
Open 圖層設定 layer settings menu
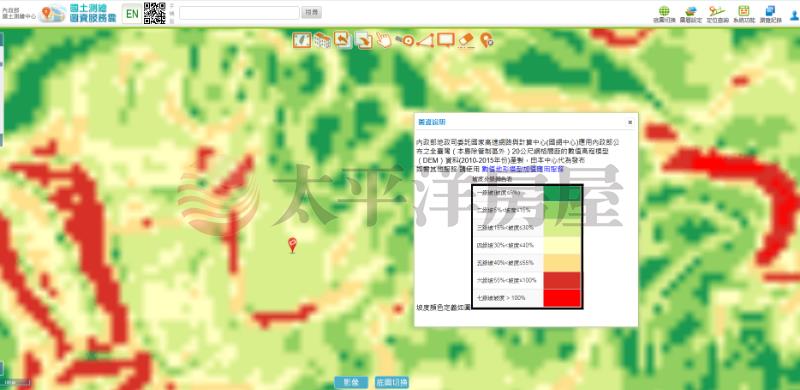click(x=691, y=14)
